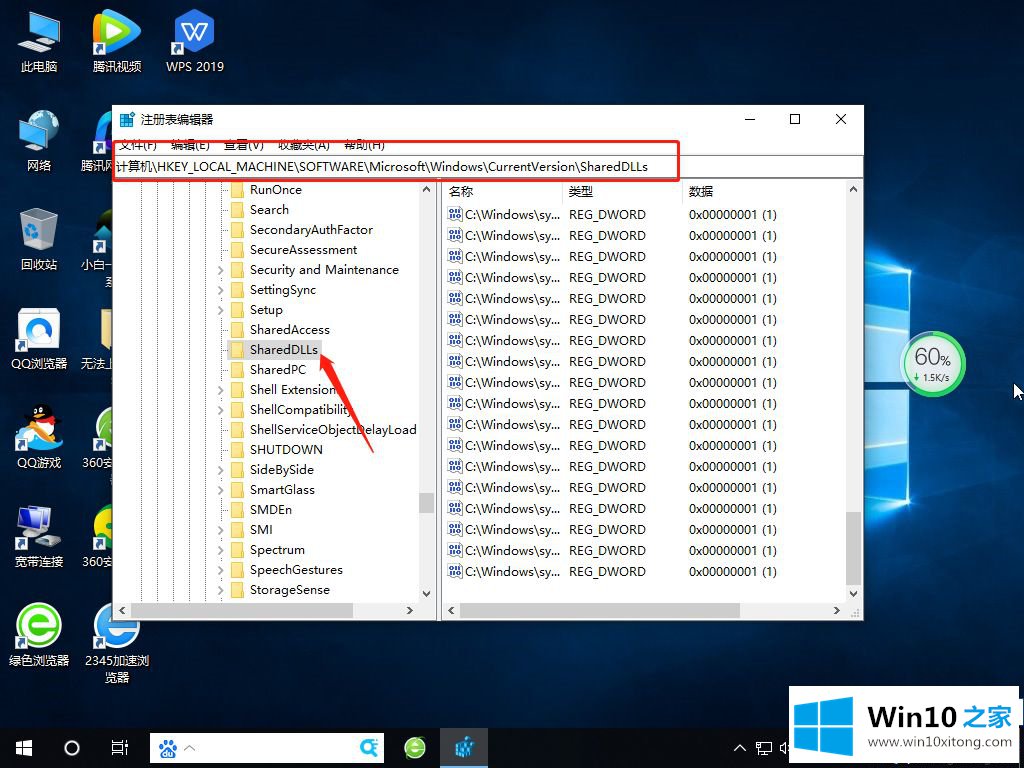Image resolution: width=1024 pixels, height=768 pixels.
Task: Open QQ浏览器 desktop shortcut
Action: pyautogui.click(x=39, y=330)
